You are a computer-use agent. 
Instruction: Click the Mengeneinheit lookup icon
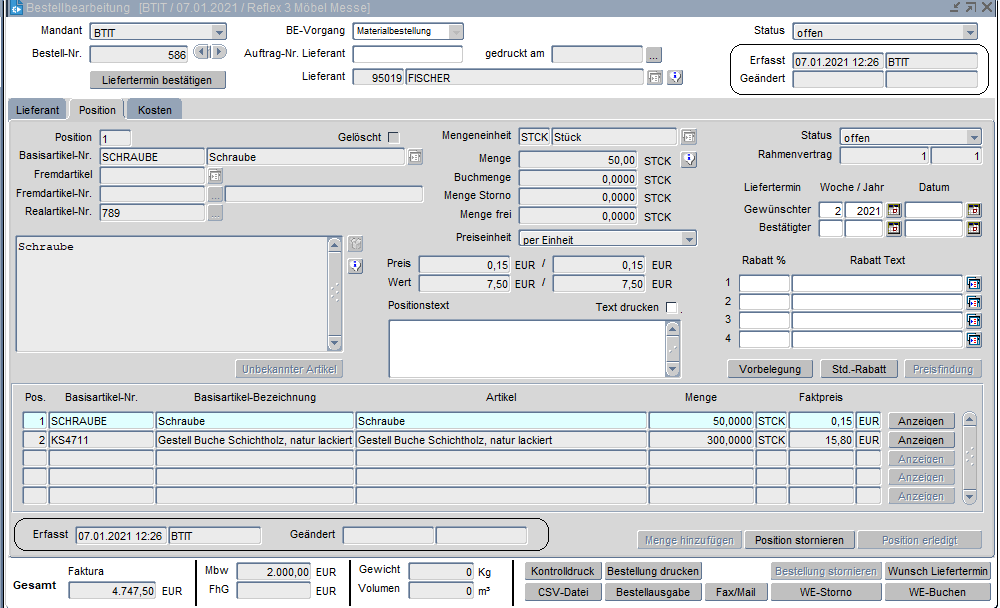pyautogui.click(x=688, y=137)
